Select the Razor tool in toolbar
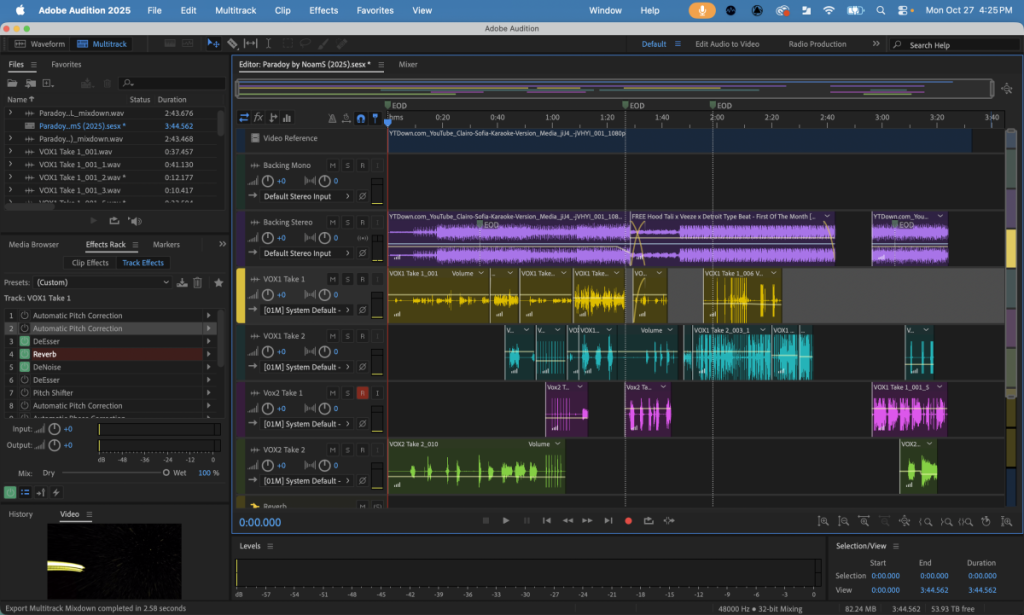Viewport: 1024px width, 615px height. tap(232, 44)
